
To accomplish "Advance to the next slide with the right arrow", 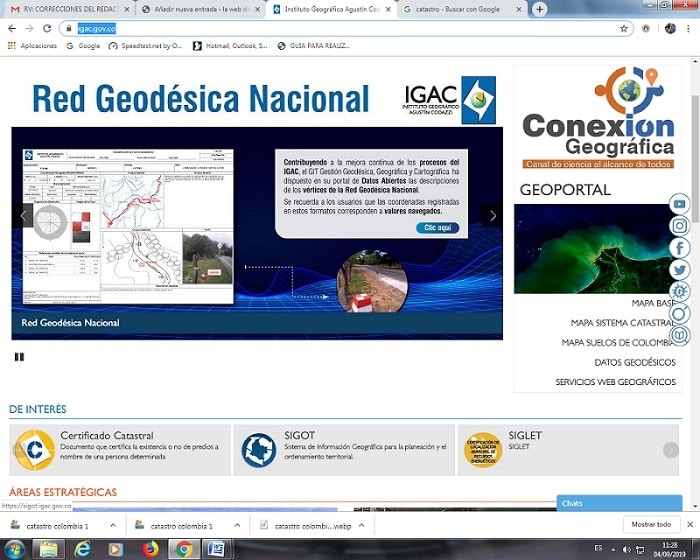I will (493, 216).
